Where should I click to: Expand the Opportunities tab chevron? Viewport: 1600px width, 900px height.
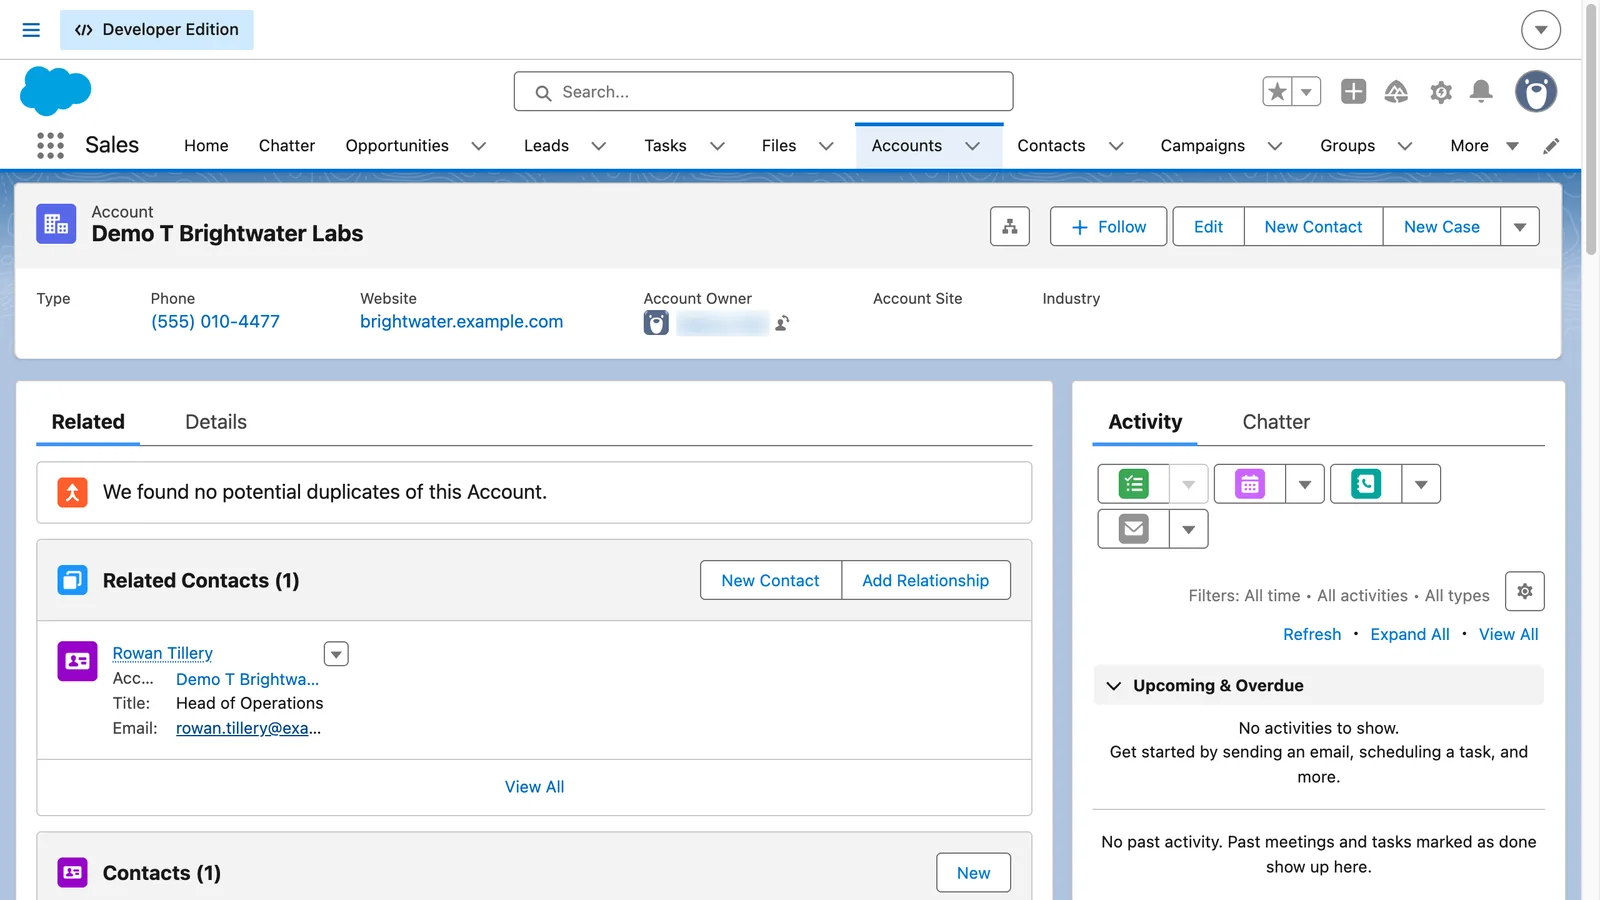479,146
